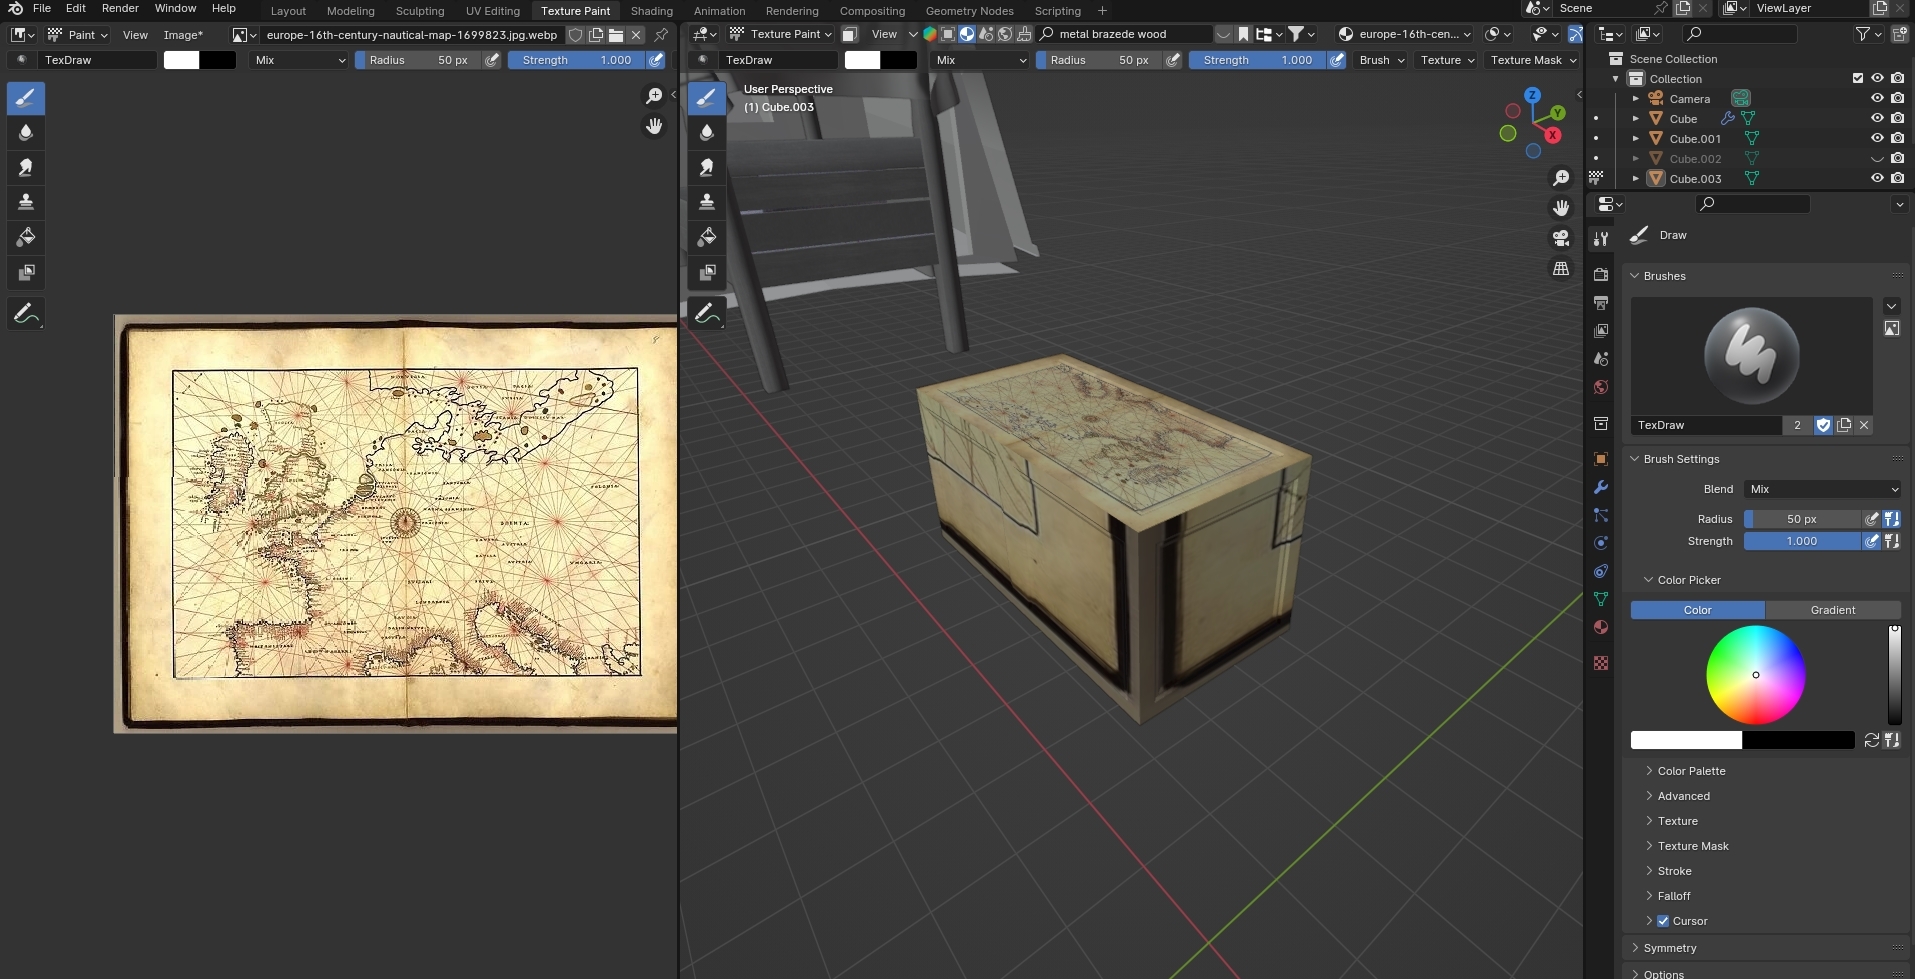Open the Texture properties checker tab
1915x979 pixels.
click(1601, 663)
